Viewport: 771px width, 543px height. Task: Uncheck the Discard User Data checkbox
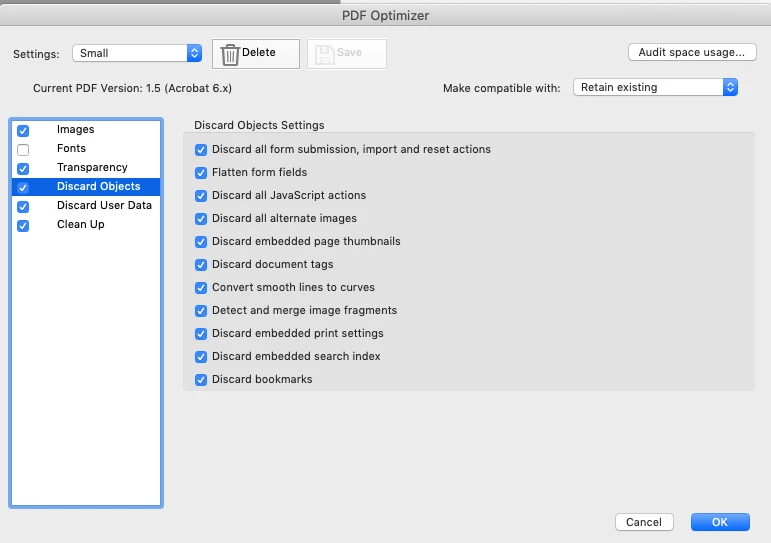pyautogui.click(x=23, y=207)
